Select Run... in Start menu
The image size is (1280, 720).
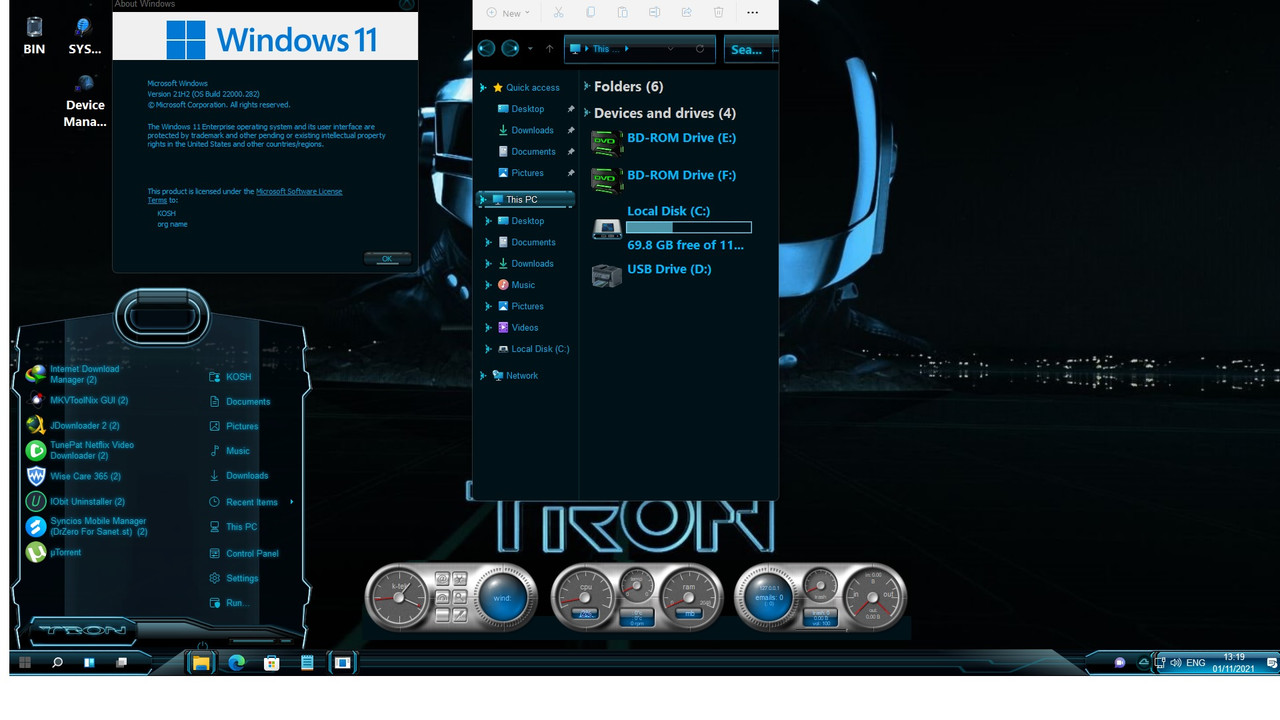pyautogui.click(x=228, y=603)
